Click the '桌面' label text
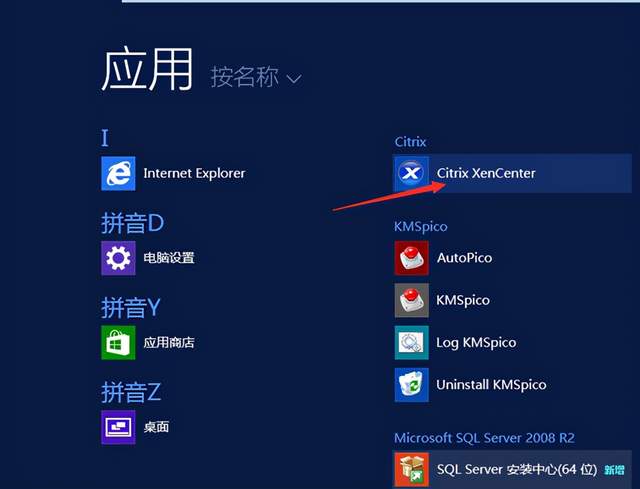 click(x=156, y=427)
